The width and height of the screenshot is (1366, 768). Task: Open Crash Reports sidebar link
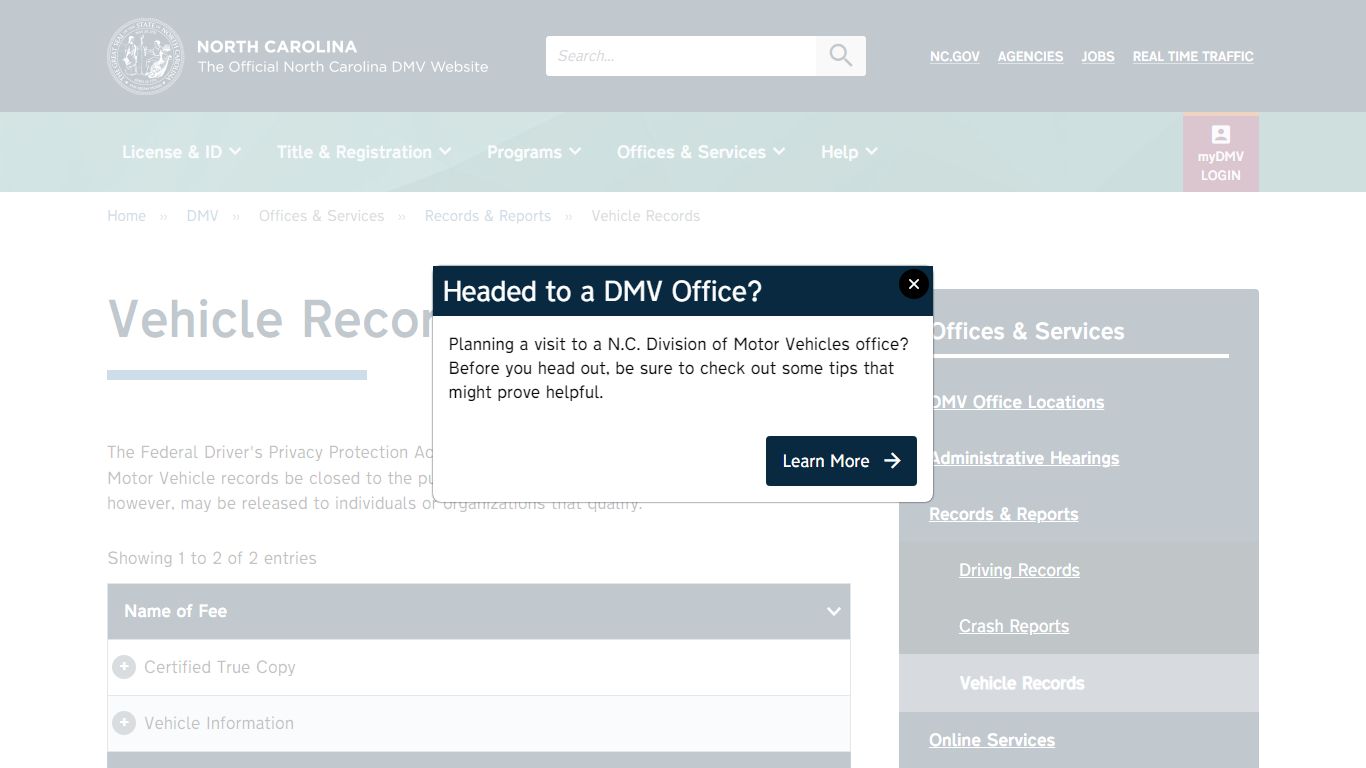(x=1014, y=626)
